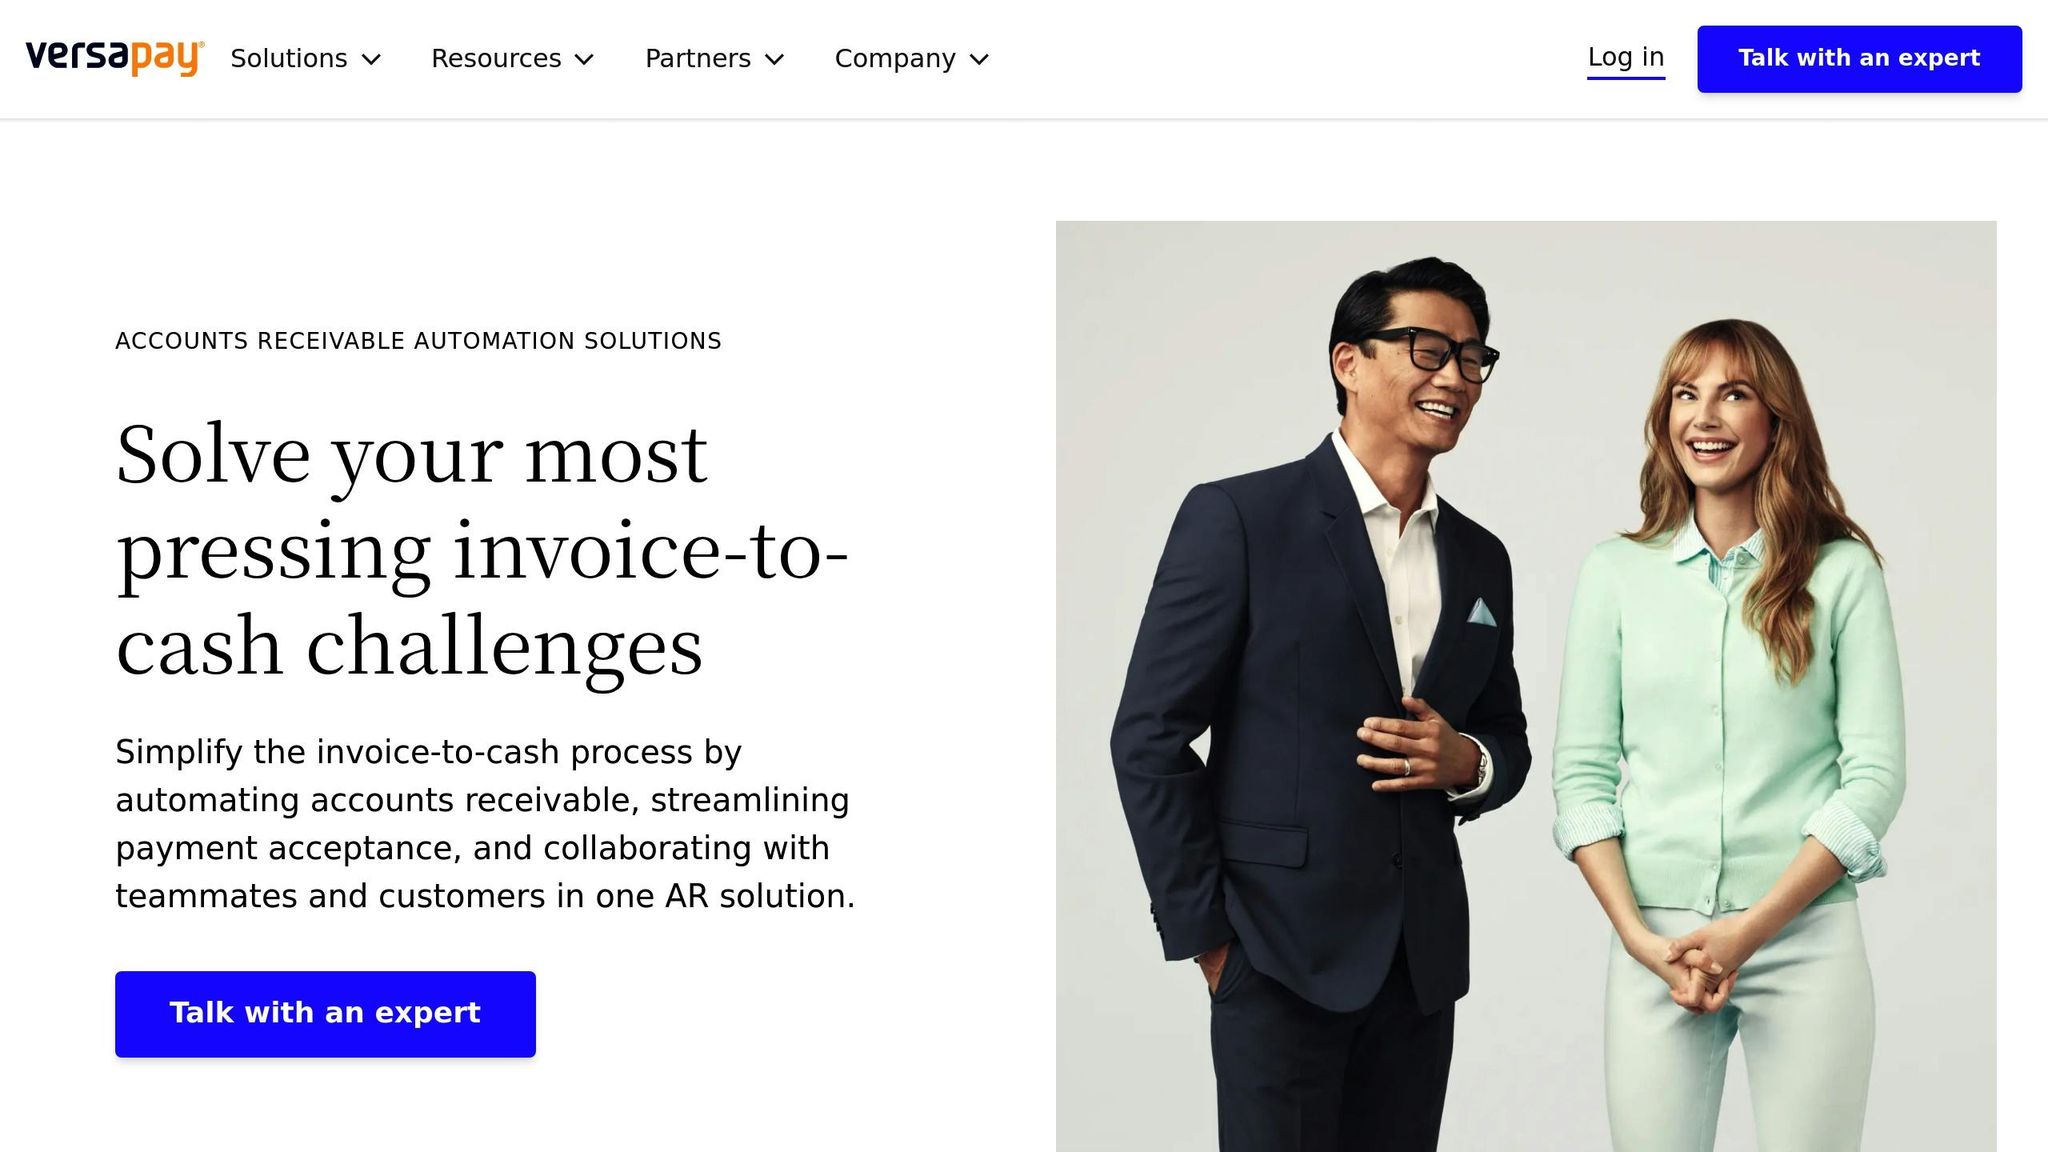The height and width of the screenshot is (1152, 2048).
Task: Expand the chevron next to Partners
Action: (774, 60)
